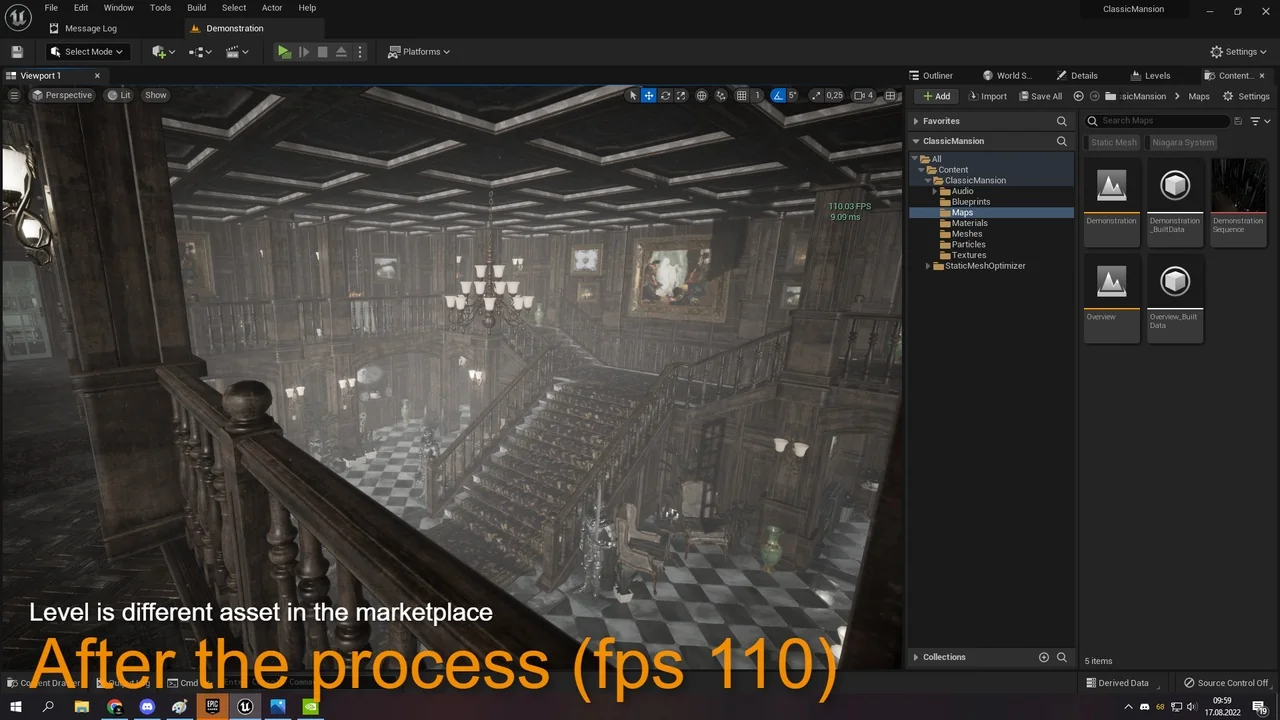Screen dimensions: 1280x720
Task: Open the Select Mode dropdown
Action: coord(87,51)
